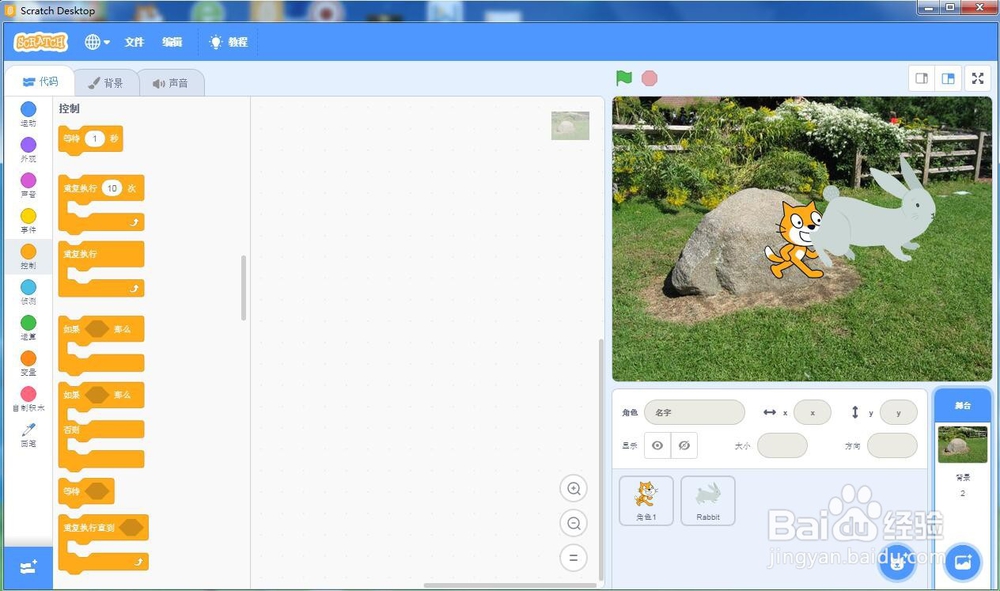Reset workspace zoom with equals button
This screenshot has height=591, width=1000.
[573, 558]
